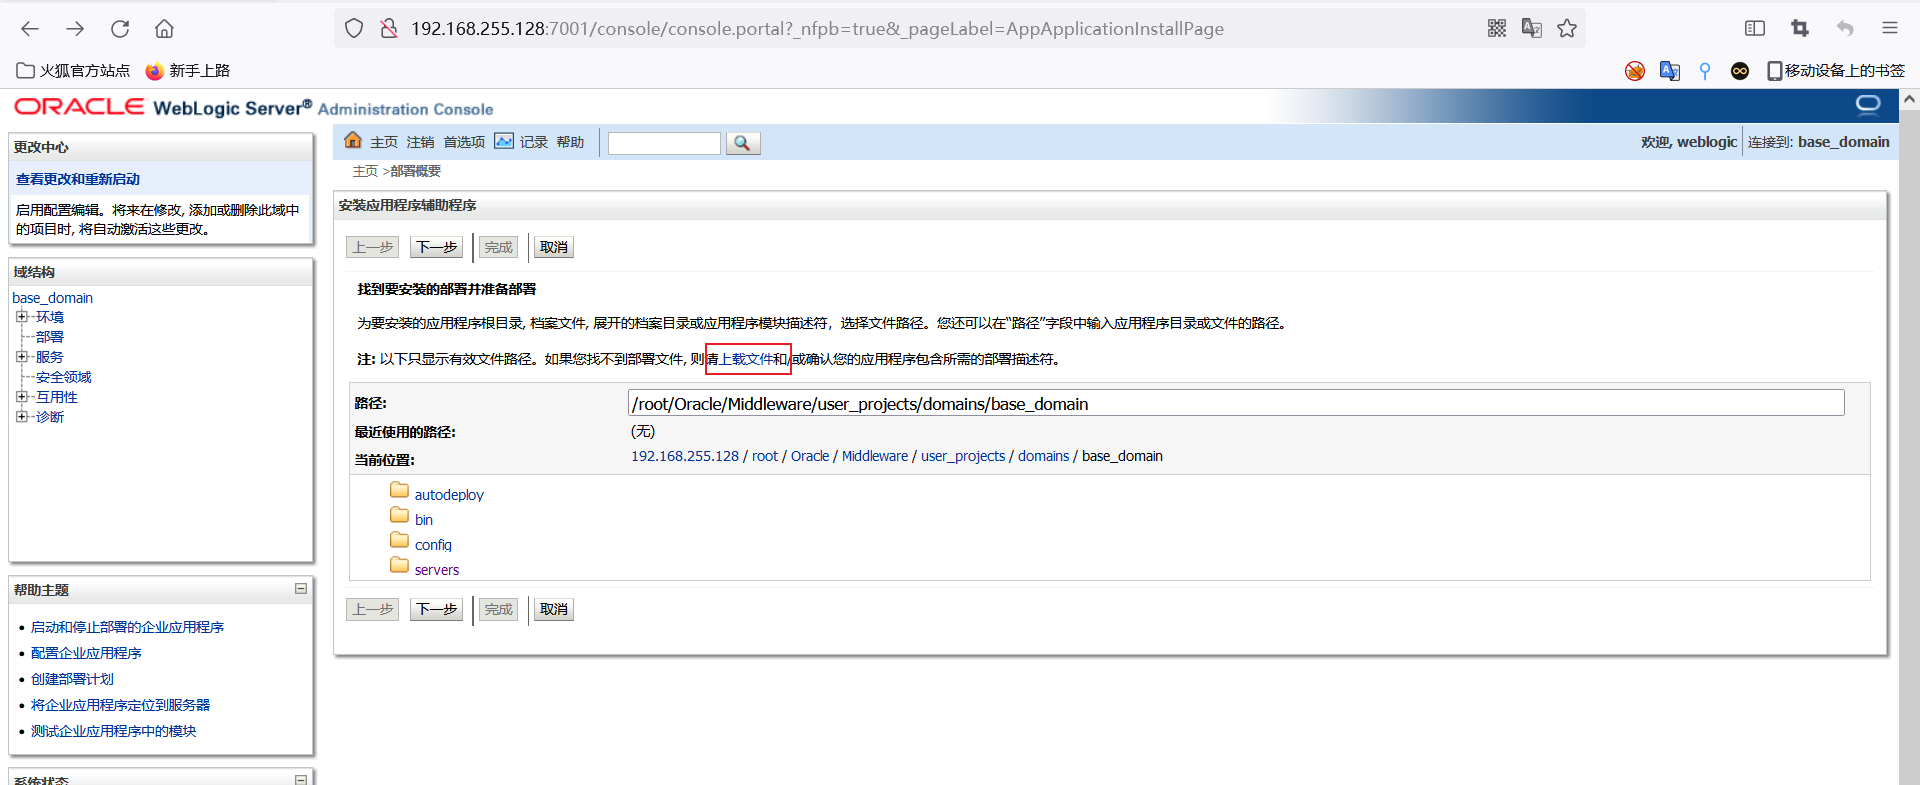Click the translate page icon in address bar
Screen dimensions: 1920x785
coord(1532,29)
